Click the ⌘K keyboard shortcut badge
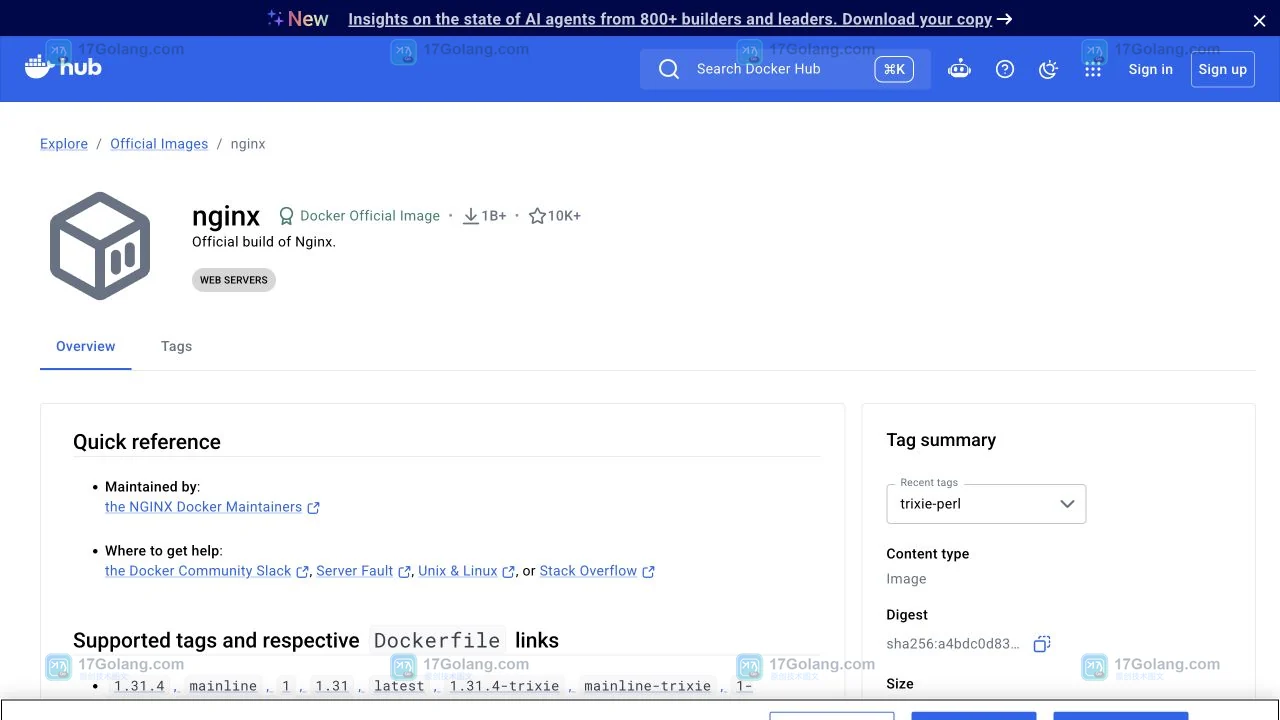The height and width of the screenshot is (720, 1280). [x=894, y=69]
